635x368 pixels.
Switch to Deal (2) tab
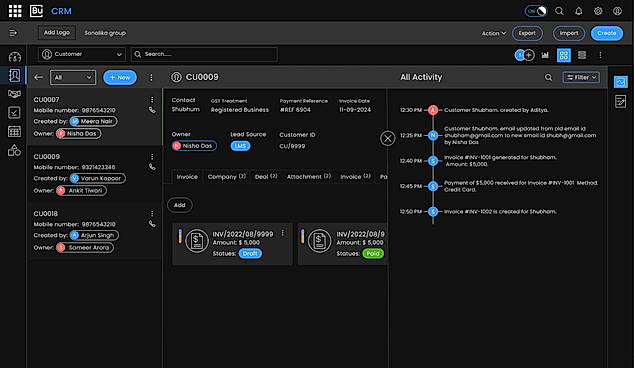[266, 177]
